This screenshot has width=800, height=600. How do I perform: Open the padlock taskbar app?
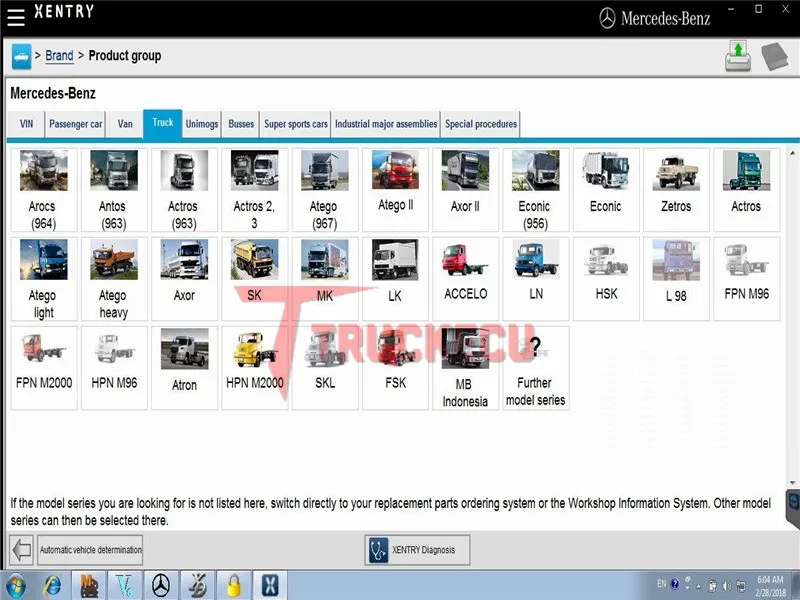click(x=233, y=585)
